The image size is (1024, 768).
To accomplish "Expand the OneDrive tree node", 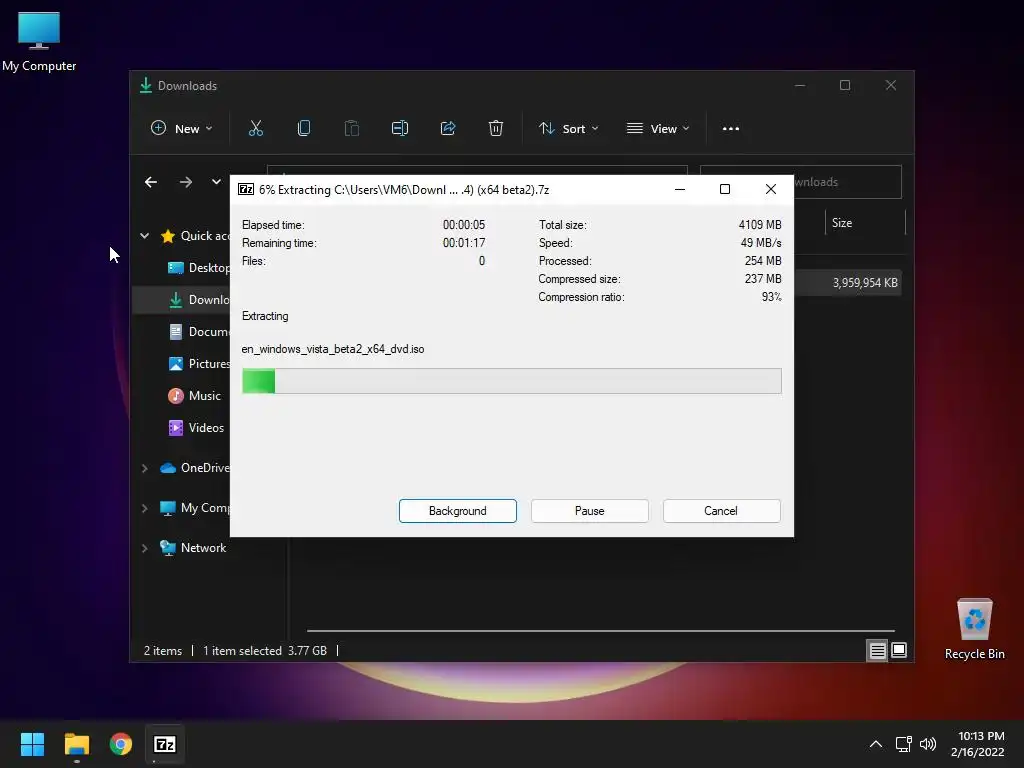I will pos(144,468).
